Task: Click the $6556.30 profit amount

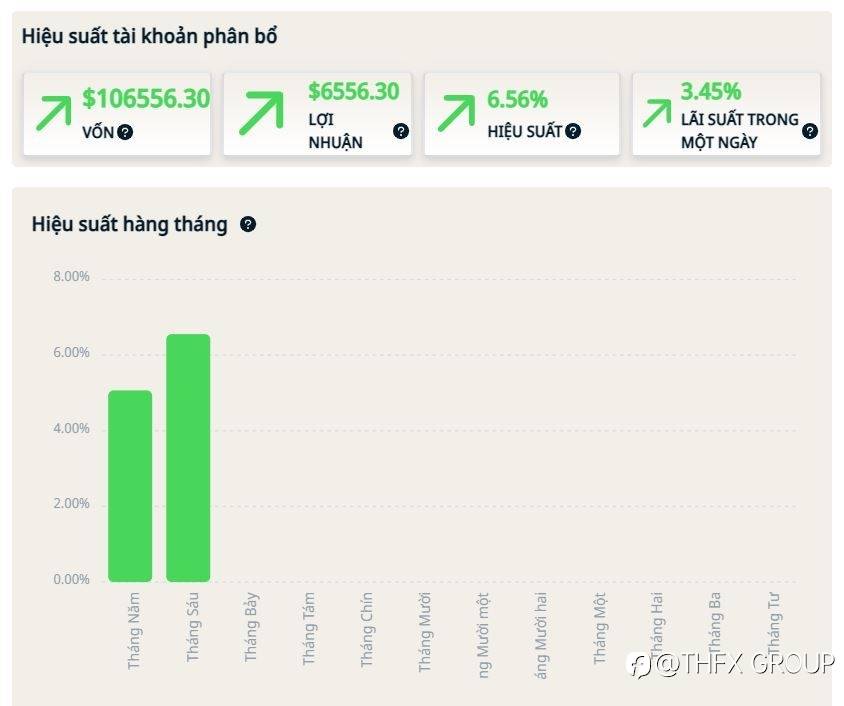Action: tap(353, 91)
